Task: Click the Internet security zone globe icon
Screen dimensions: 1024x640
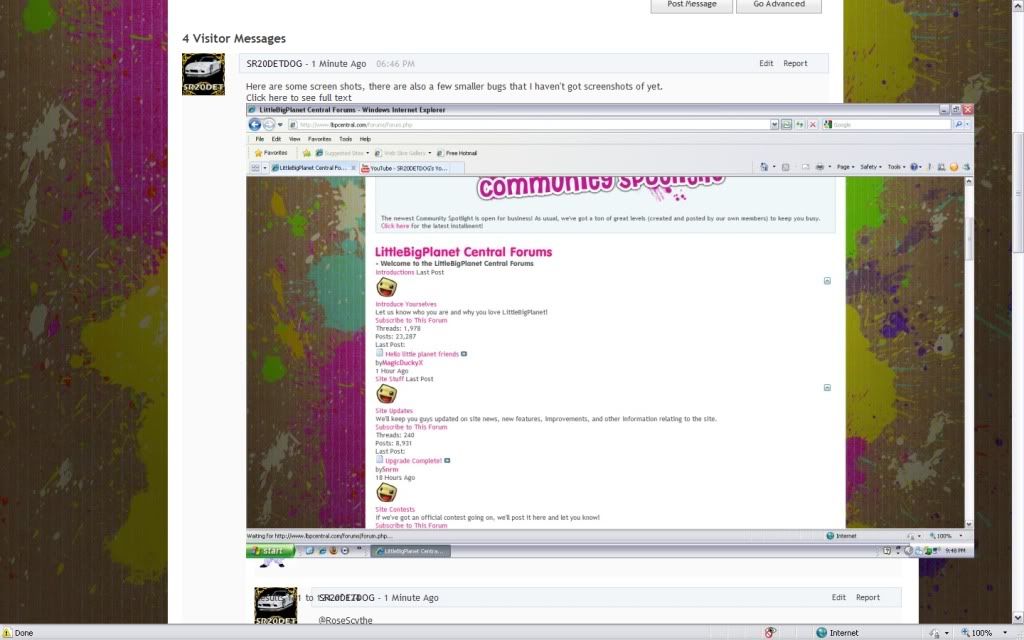Action: click(x=822, y=632)
